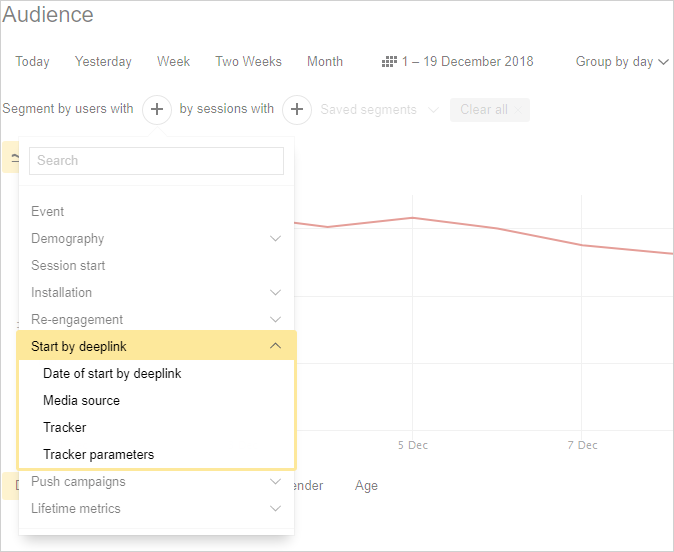This screenshot has height=552, width=674.
Task: Open Saved segments dropdown
Action: tap(379, 110)
